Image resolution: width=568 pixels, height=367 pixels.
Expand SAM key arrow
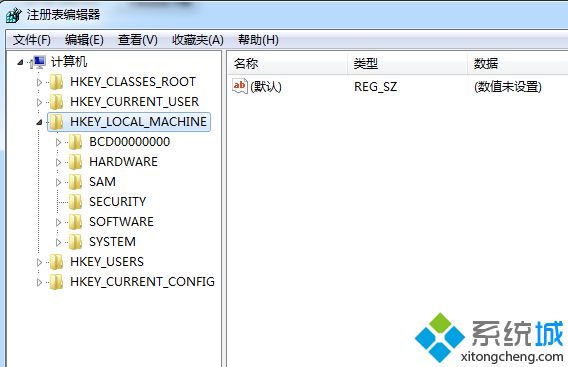point(58,182)
